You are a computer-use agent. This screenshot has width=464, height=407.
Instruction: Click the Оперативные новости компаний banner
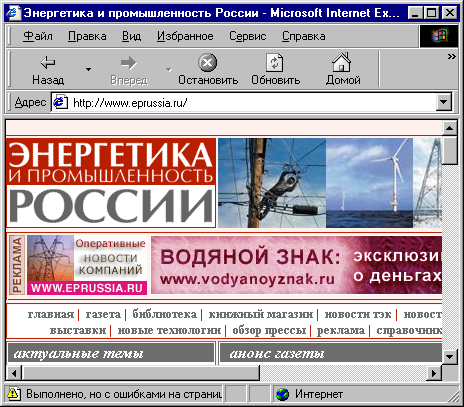pyautogui.click(x=87, y=265)
